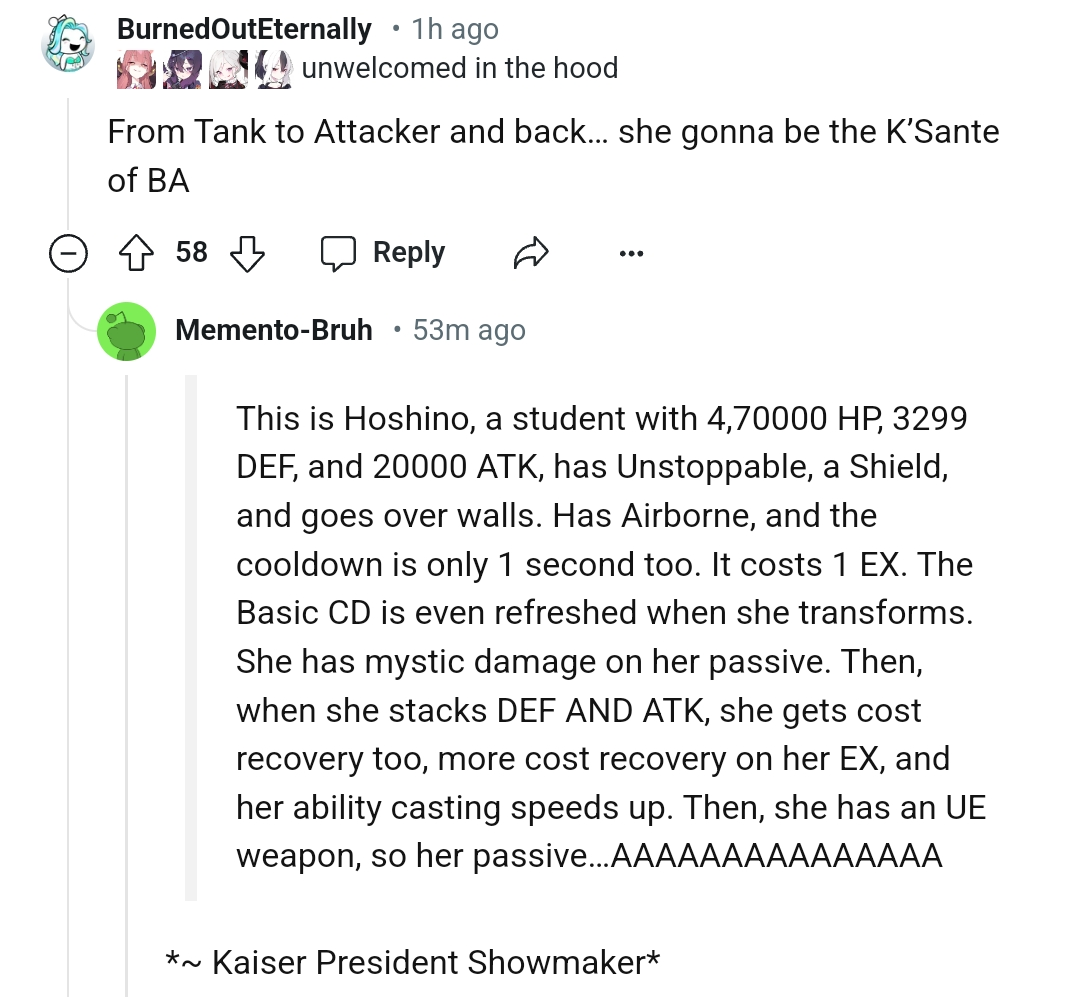Click the pink-haired character flair emoji
Image resolution: width=1080 pixels, height=997 pixels.
coord(136,69)
